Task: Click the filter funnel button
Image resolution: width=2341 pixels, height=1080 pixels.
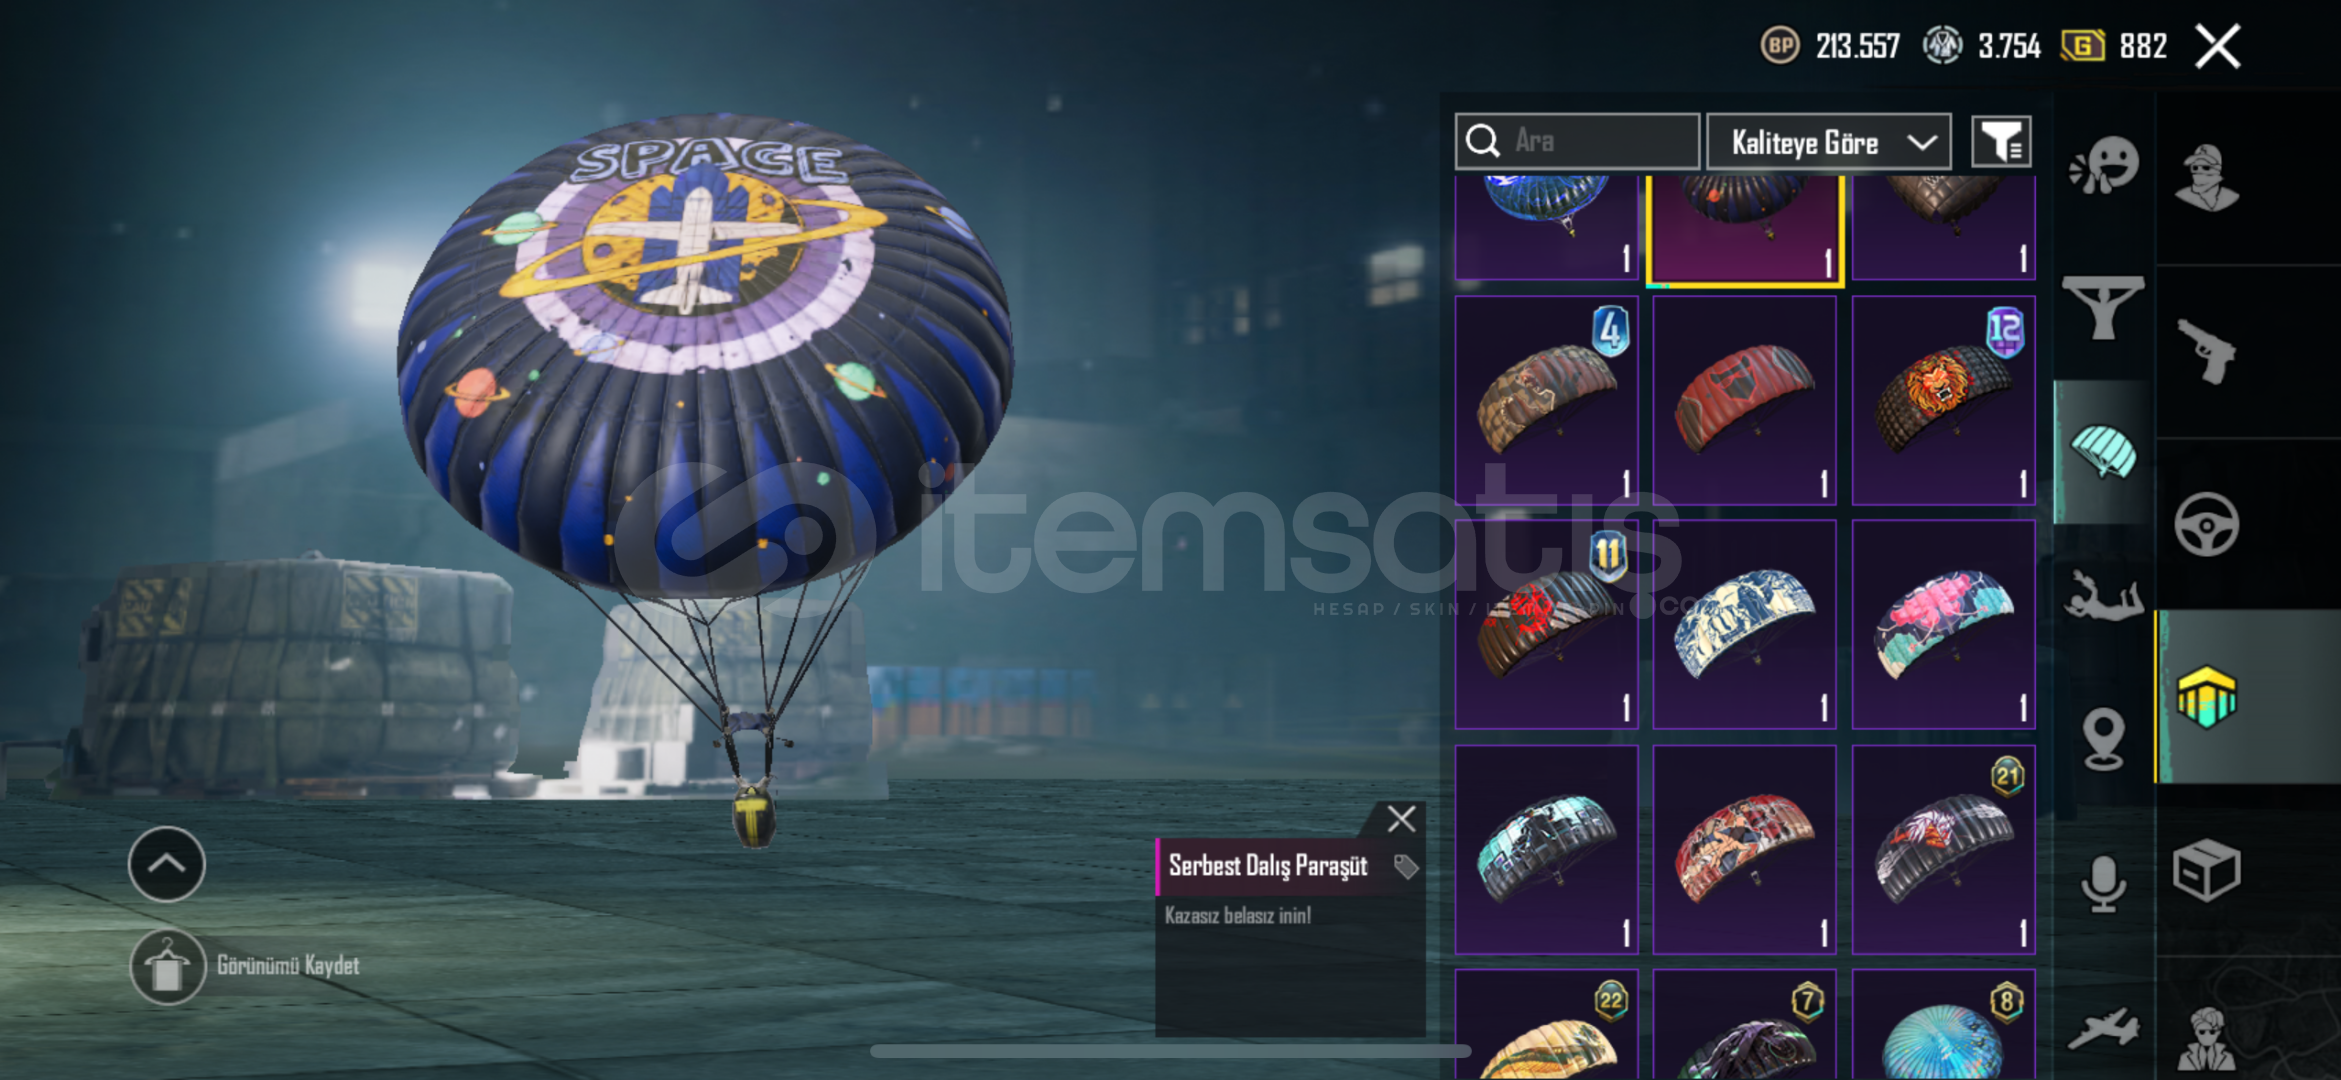Action: point(2001,142)
